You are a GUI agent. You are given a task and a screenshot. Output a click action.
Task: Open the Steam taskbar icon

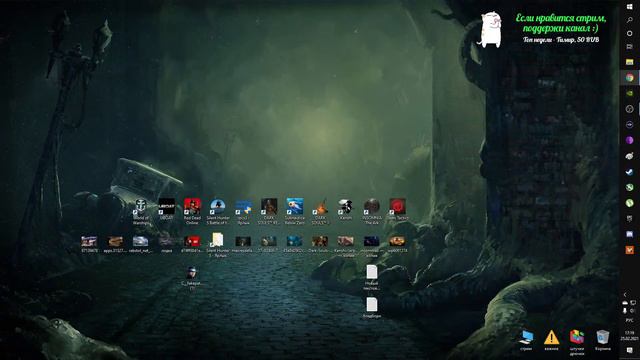pos(630,172)
